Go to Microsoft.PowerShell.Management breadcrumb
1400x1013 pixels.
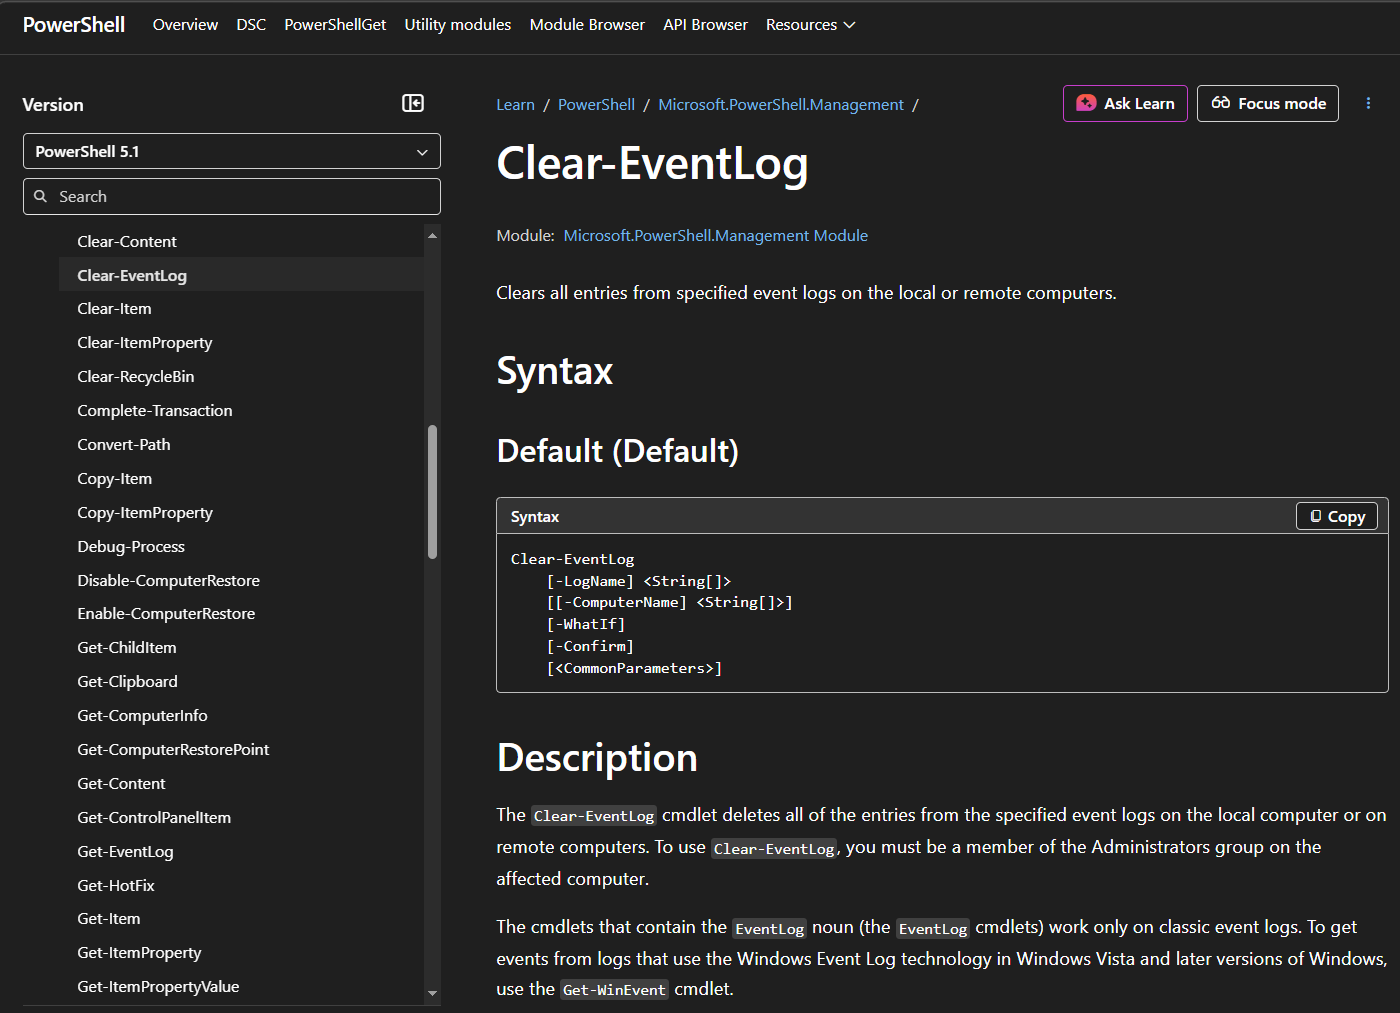click(781, 104)
